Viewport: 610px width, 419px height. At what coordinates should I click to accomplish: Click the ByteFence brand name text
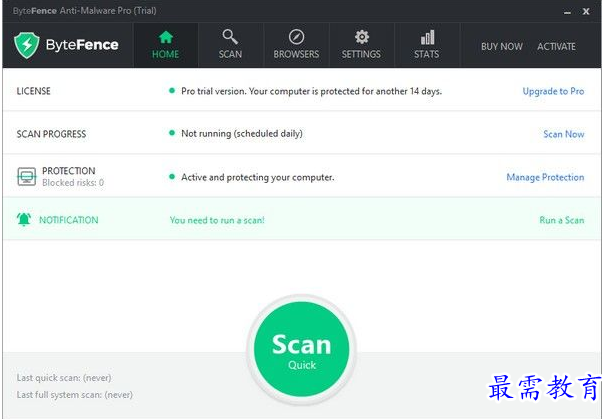point(82,45)
